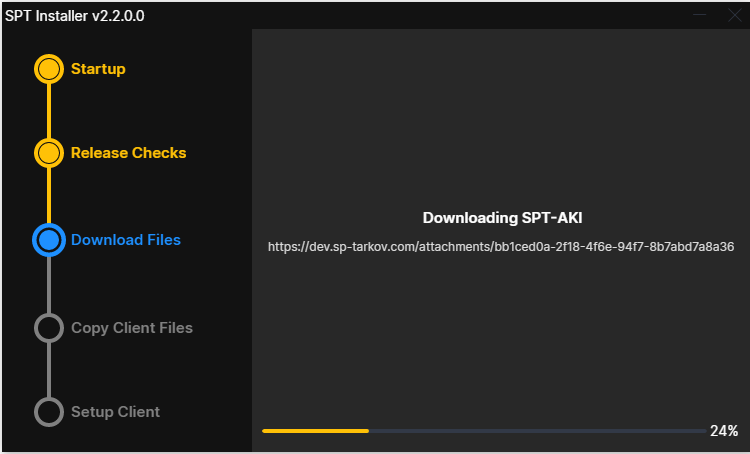Select the Download Files step label
This screenshot has width=750, height=454.
(126, 240)
